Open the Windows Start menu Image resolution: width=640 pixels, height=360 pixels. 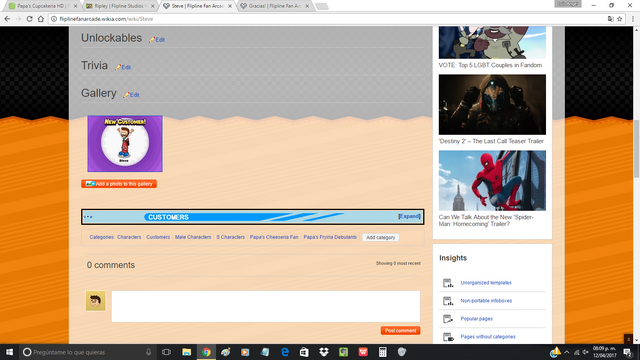click(x=9, y=352)
